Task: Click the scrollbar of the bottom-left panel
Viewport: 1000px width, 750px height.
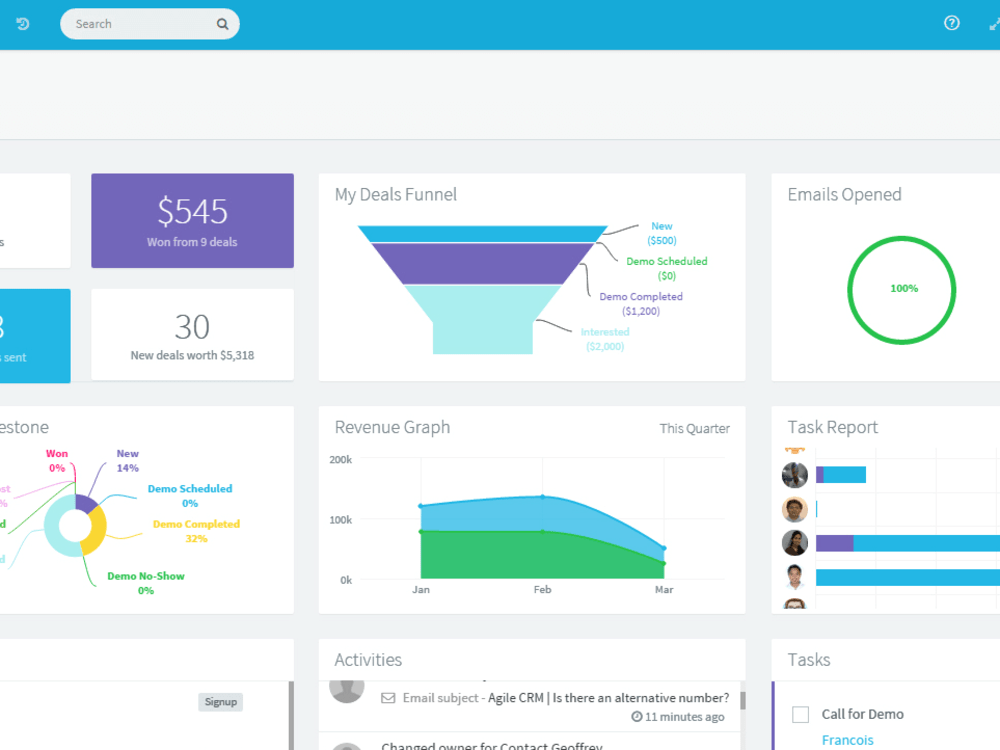Action: pyautogui.click(x=291, y=716)
